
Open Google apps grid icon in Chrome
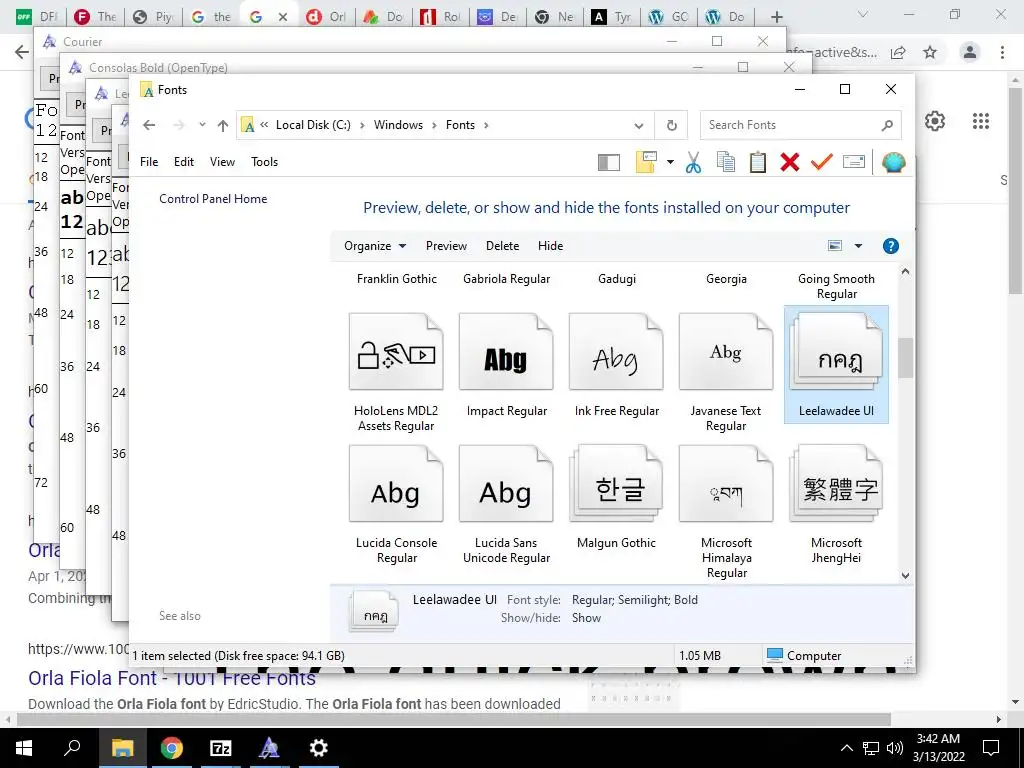pyautogui.click(x=981, y=121)
